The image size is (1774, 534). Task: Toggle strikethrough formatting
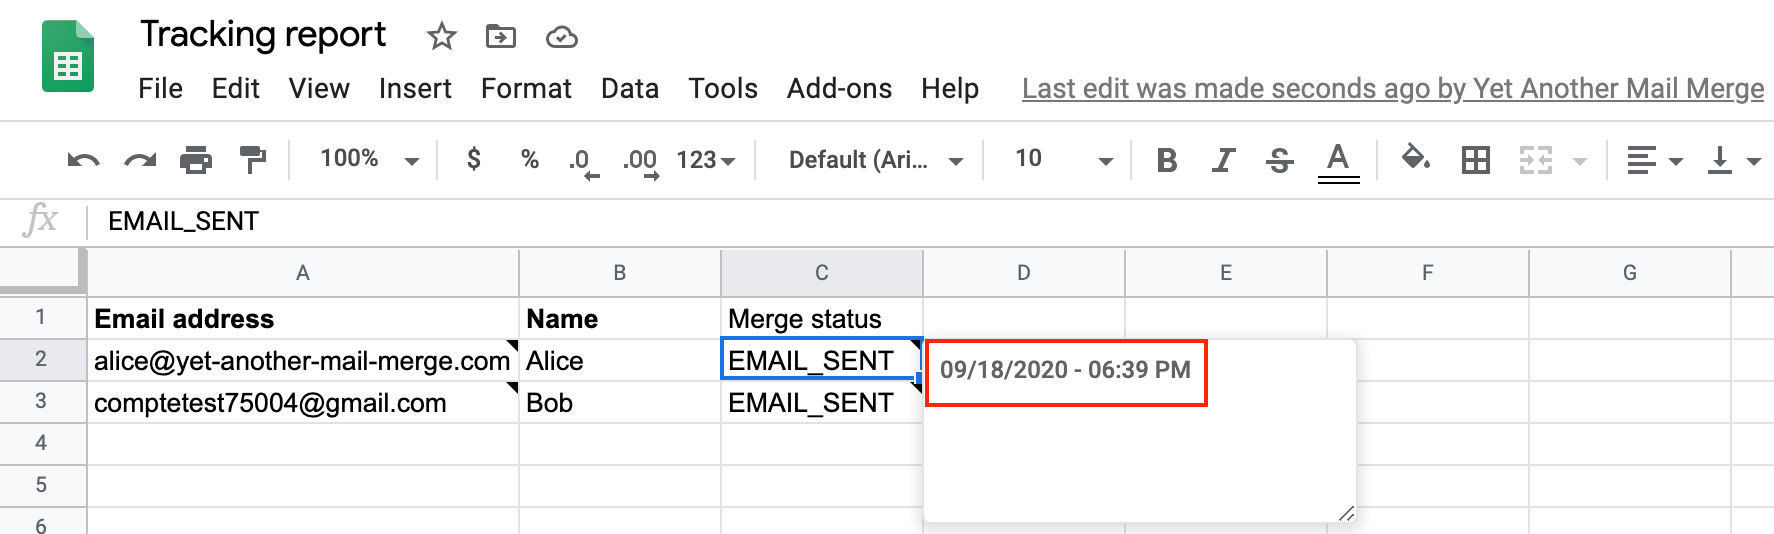(x=1279, y=160)
